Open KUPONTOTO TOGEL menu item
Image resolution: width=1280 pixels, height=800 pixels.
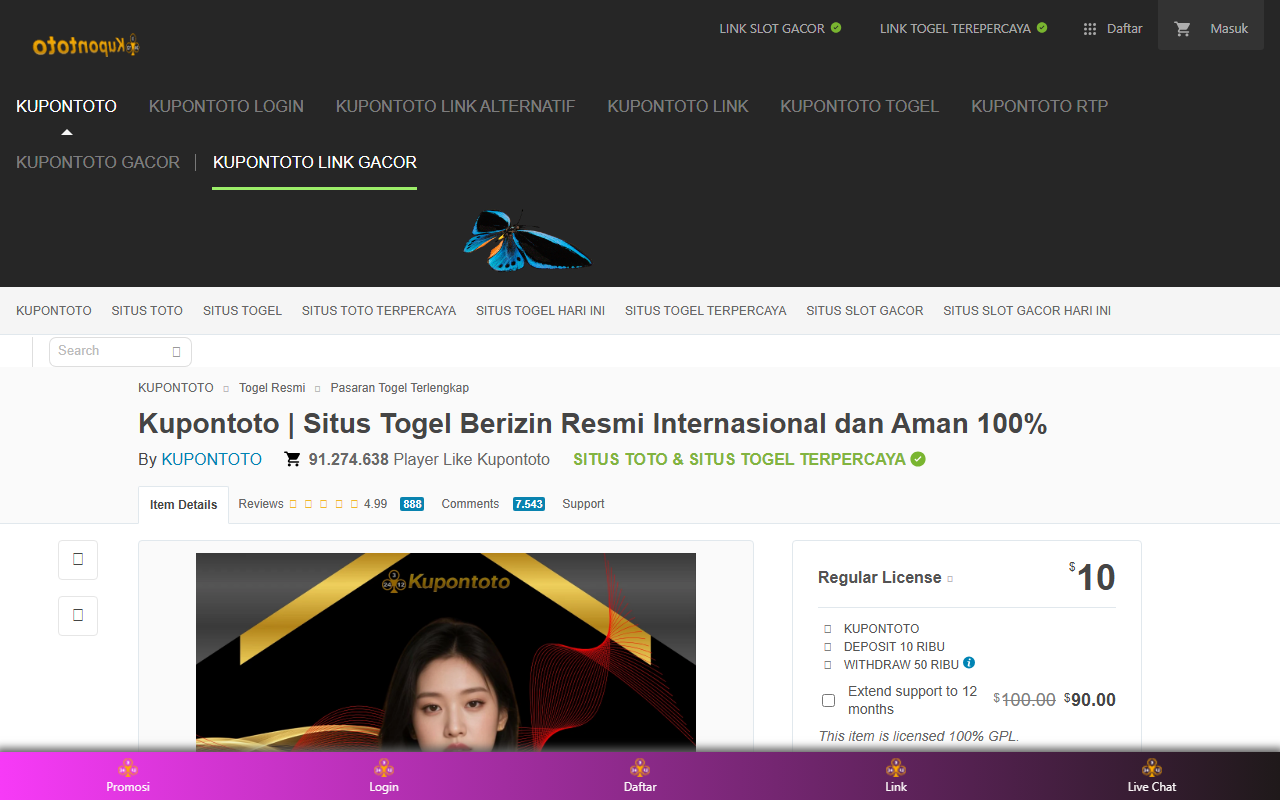pos(860,106)
